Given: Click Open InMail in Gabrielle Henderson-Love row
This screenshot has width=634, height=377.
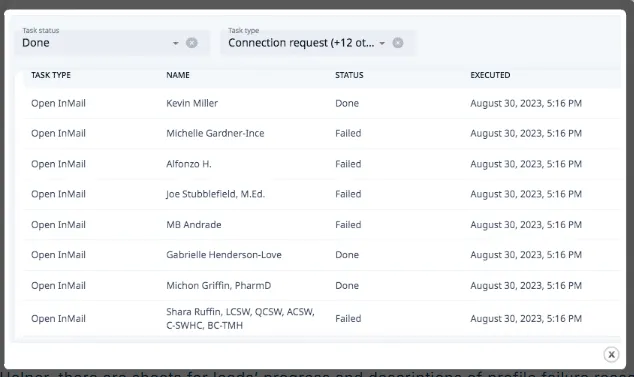Looking at the screenshot, I should tap(58, 255).
